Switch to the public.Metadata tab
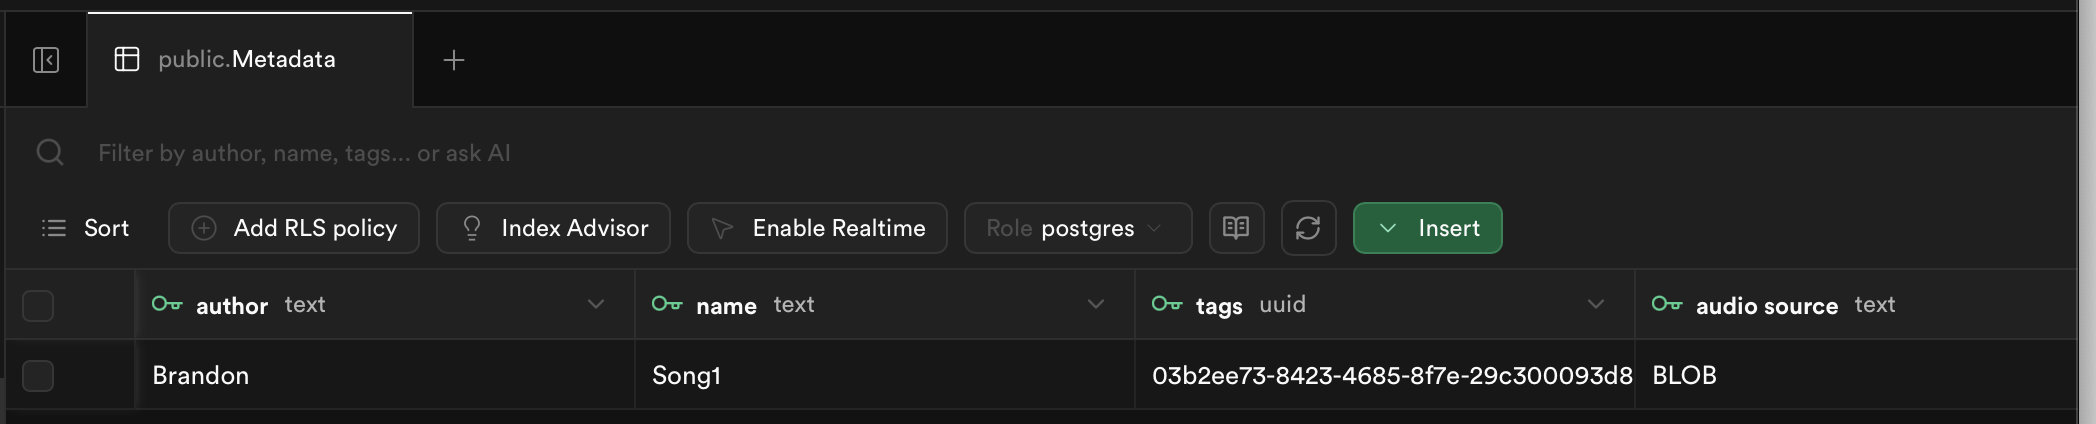2096x424 pixels. (248, 60)
